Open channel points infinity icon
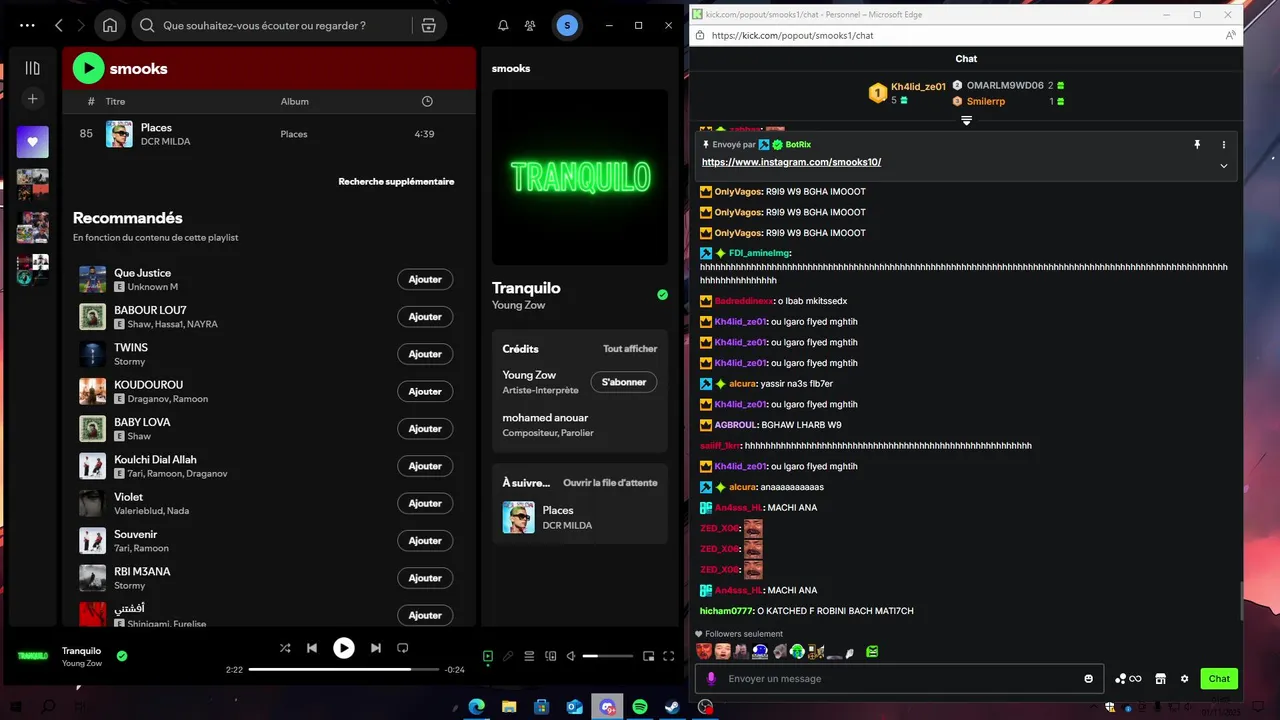 [x=1128, y=679]
